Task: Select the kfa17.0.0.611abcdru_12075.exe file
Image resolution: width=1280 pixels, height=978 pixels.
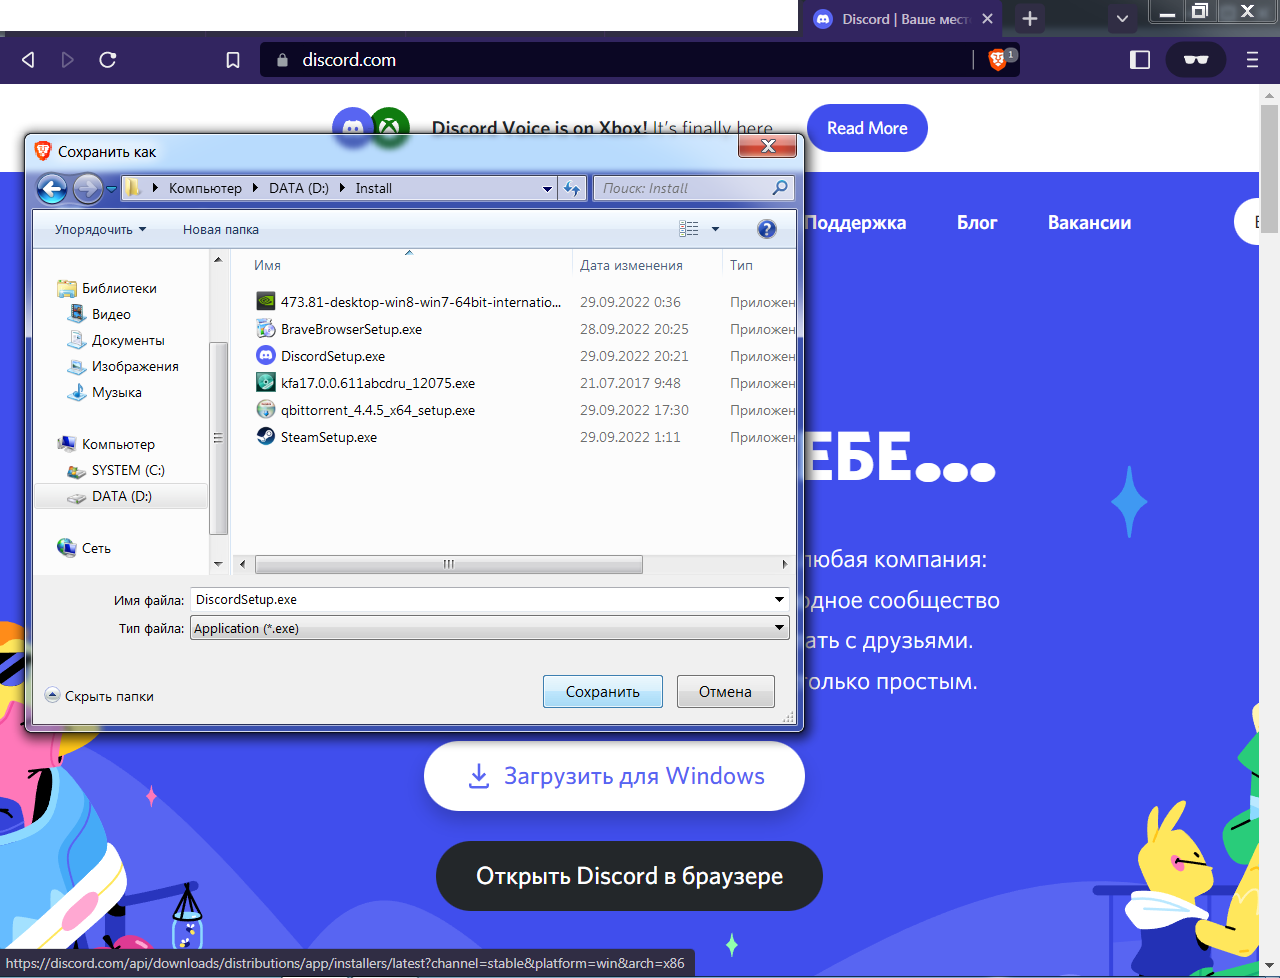Action: click(365, 383)
